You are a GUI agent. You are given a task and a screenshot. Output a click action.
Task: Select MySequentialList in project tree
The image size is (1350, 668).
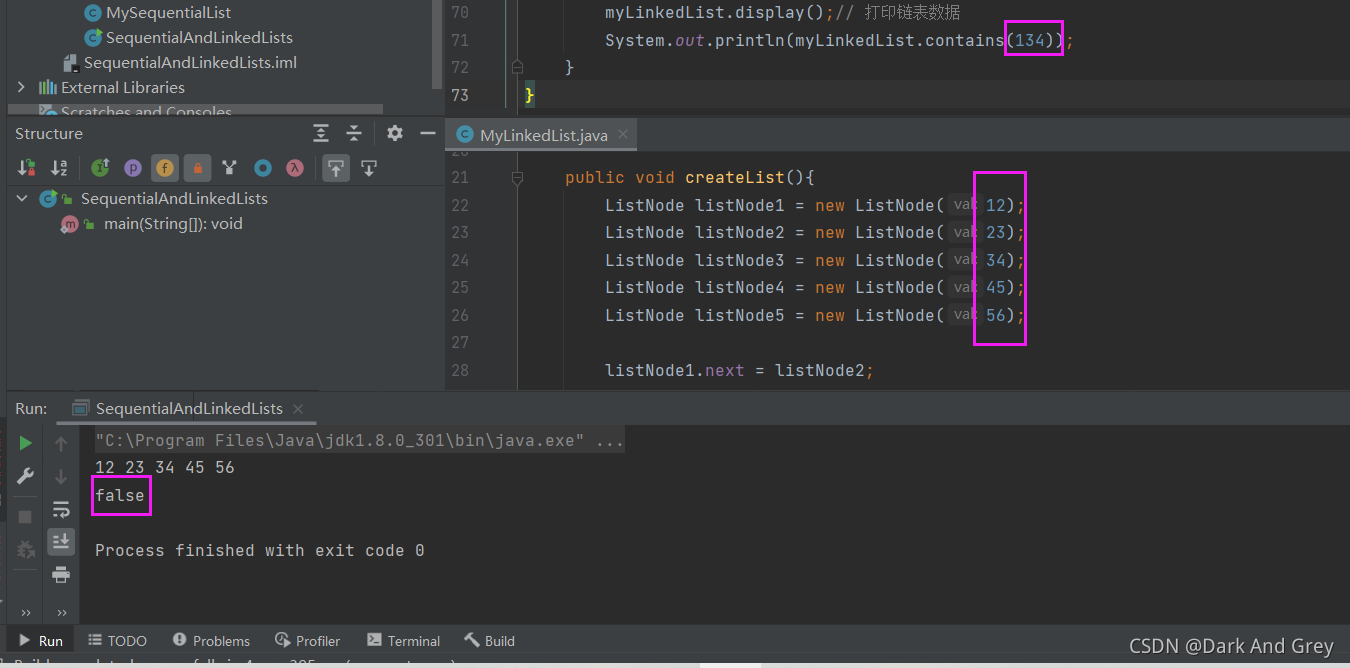(x=168, y=13)
